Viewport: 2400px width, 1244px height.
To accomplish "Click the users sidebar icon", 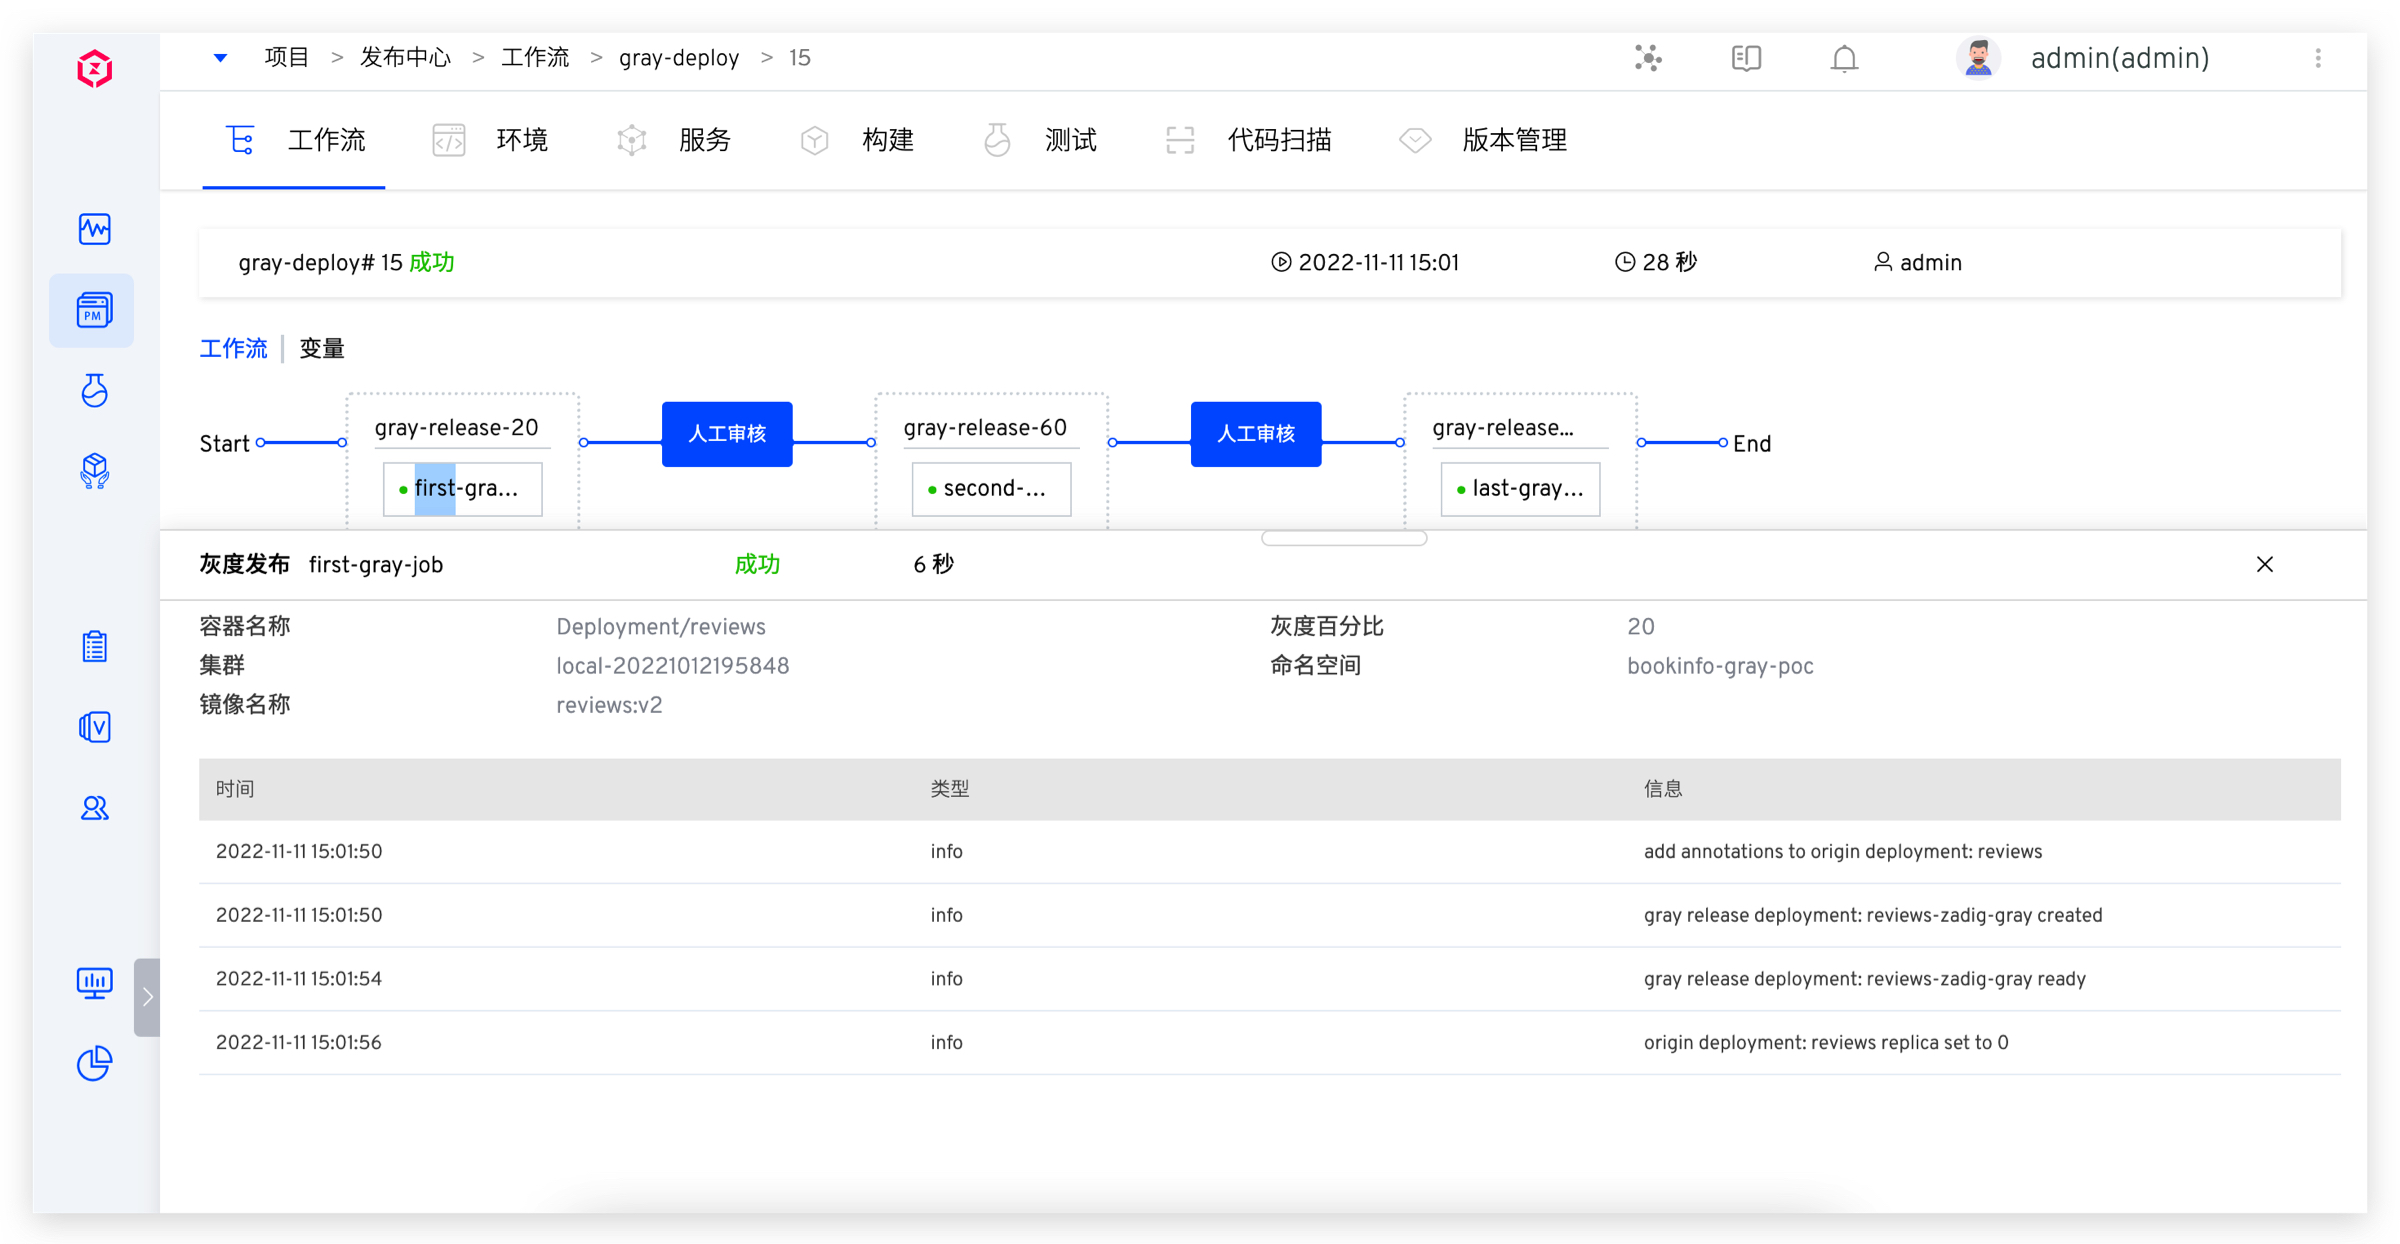I will (x=95, y=807).
